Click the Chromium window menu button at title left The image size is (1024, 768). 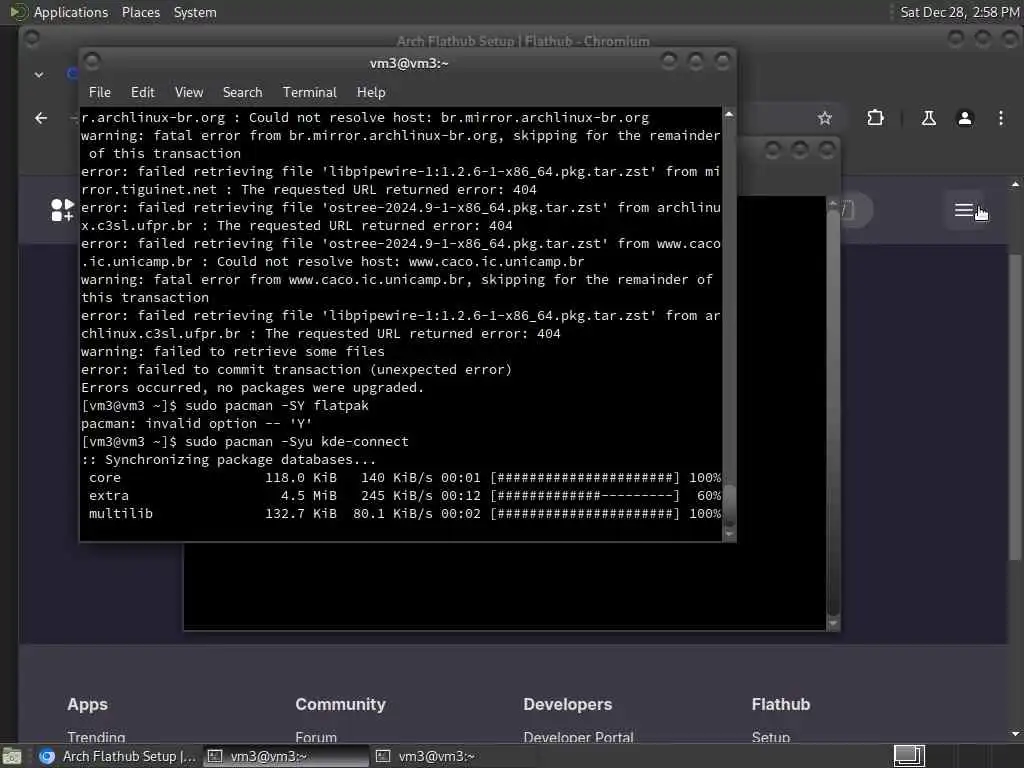point(31,39)
